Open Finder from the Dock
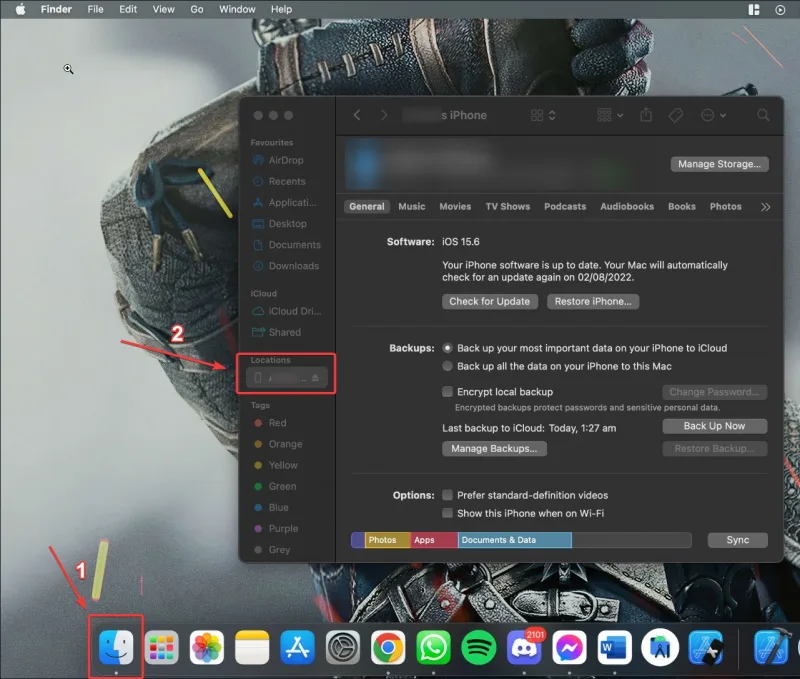800x679 pixels. 116,647
